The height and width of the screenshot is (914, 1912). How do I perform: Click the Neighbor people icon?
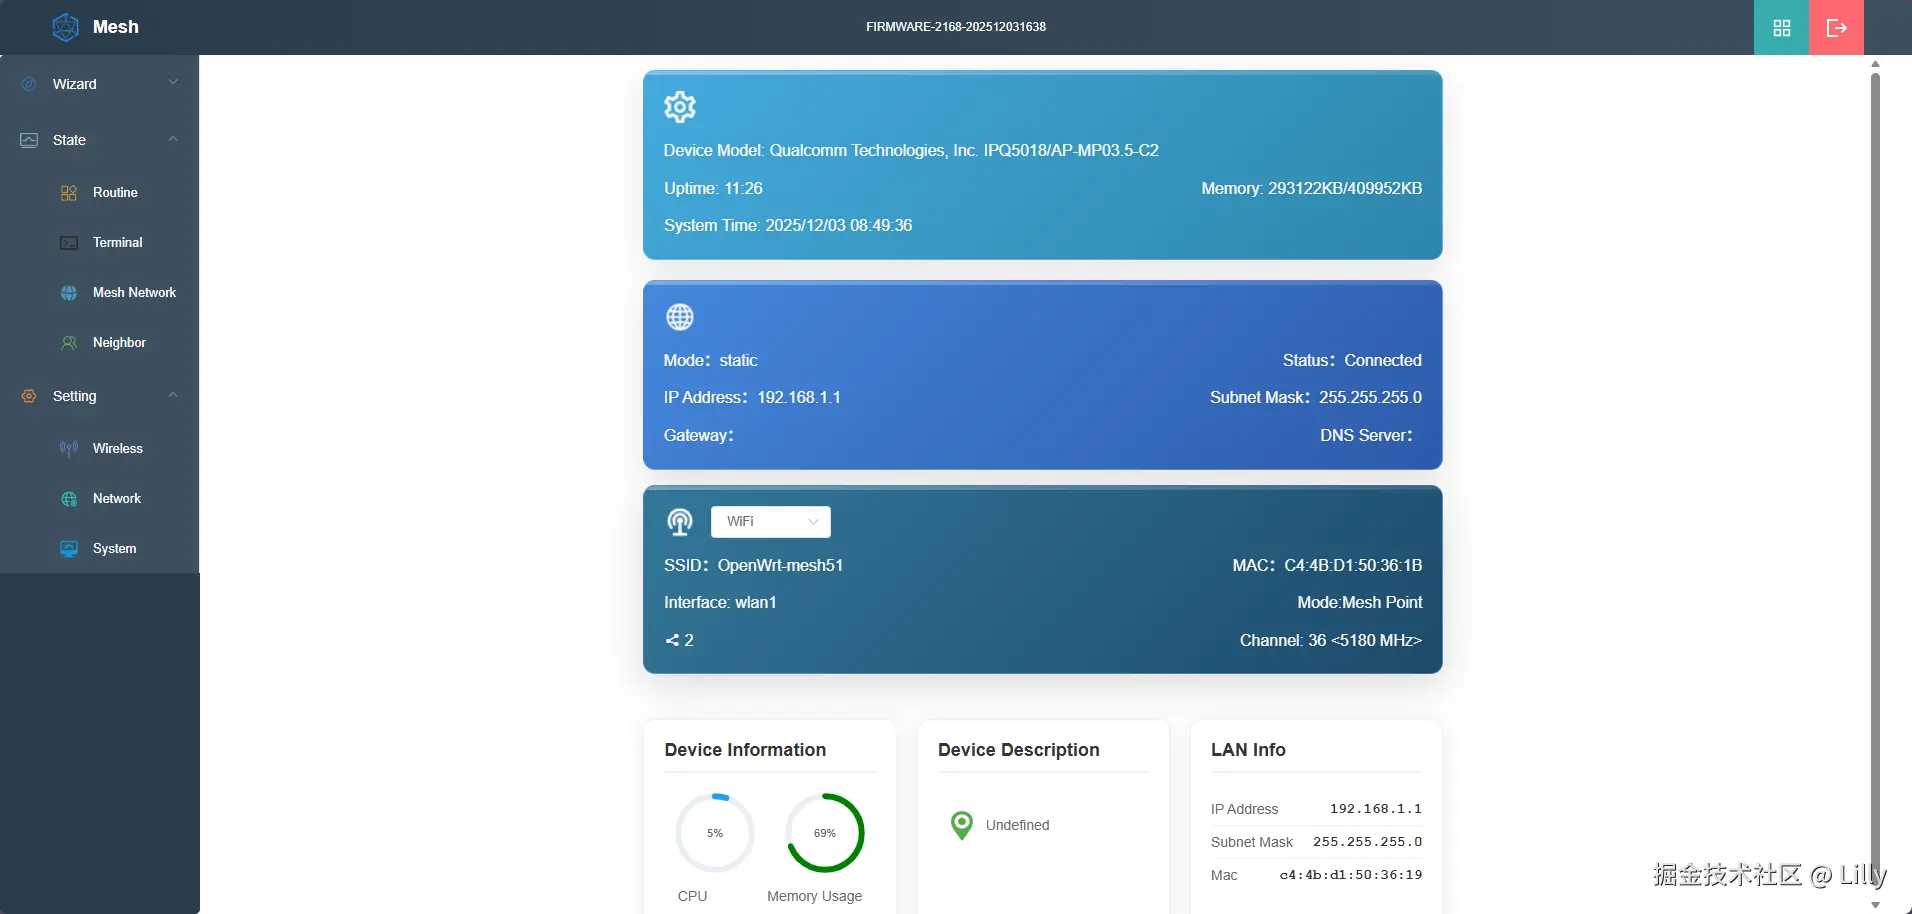69,343
